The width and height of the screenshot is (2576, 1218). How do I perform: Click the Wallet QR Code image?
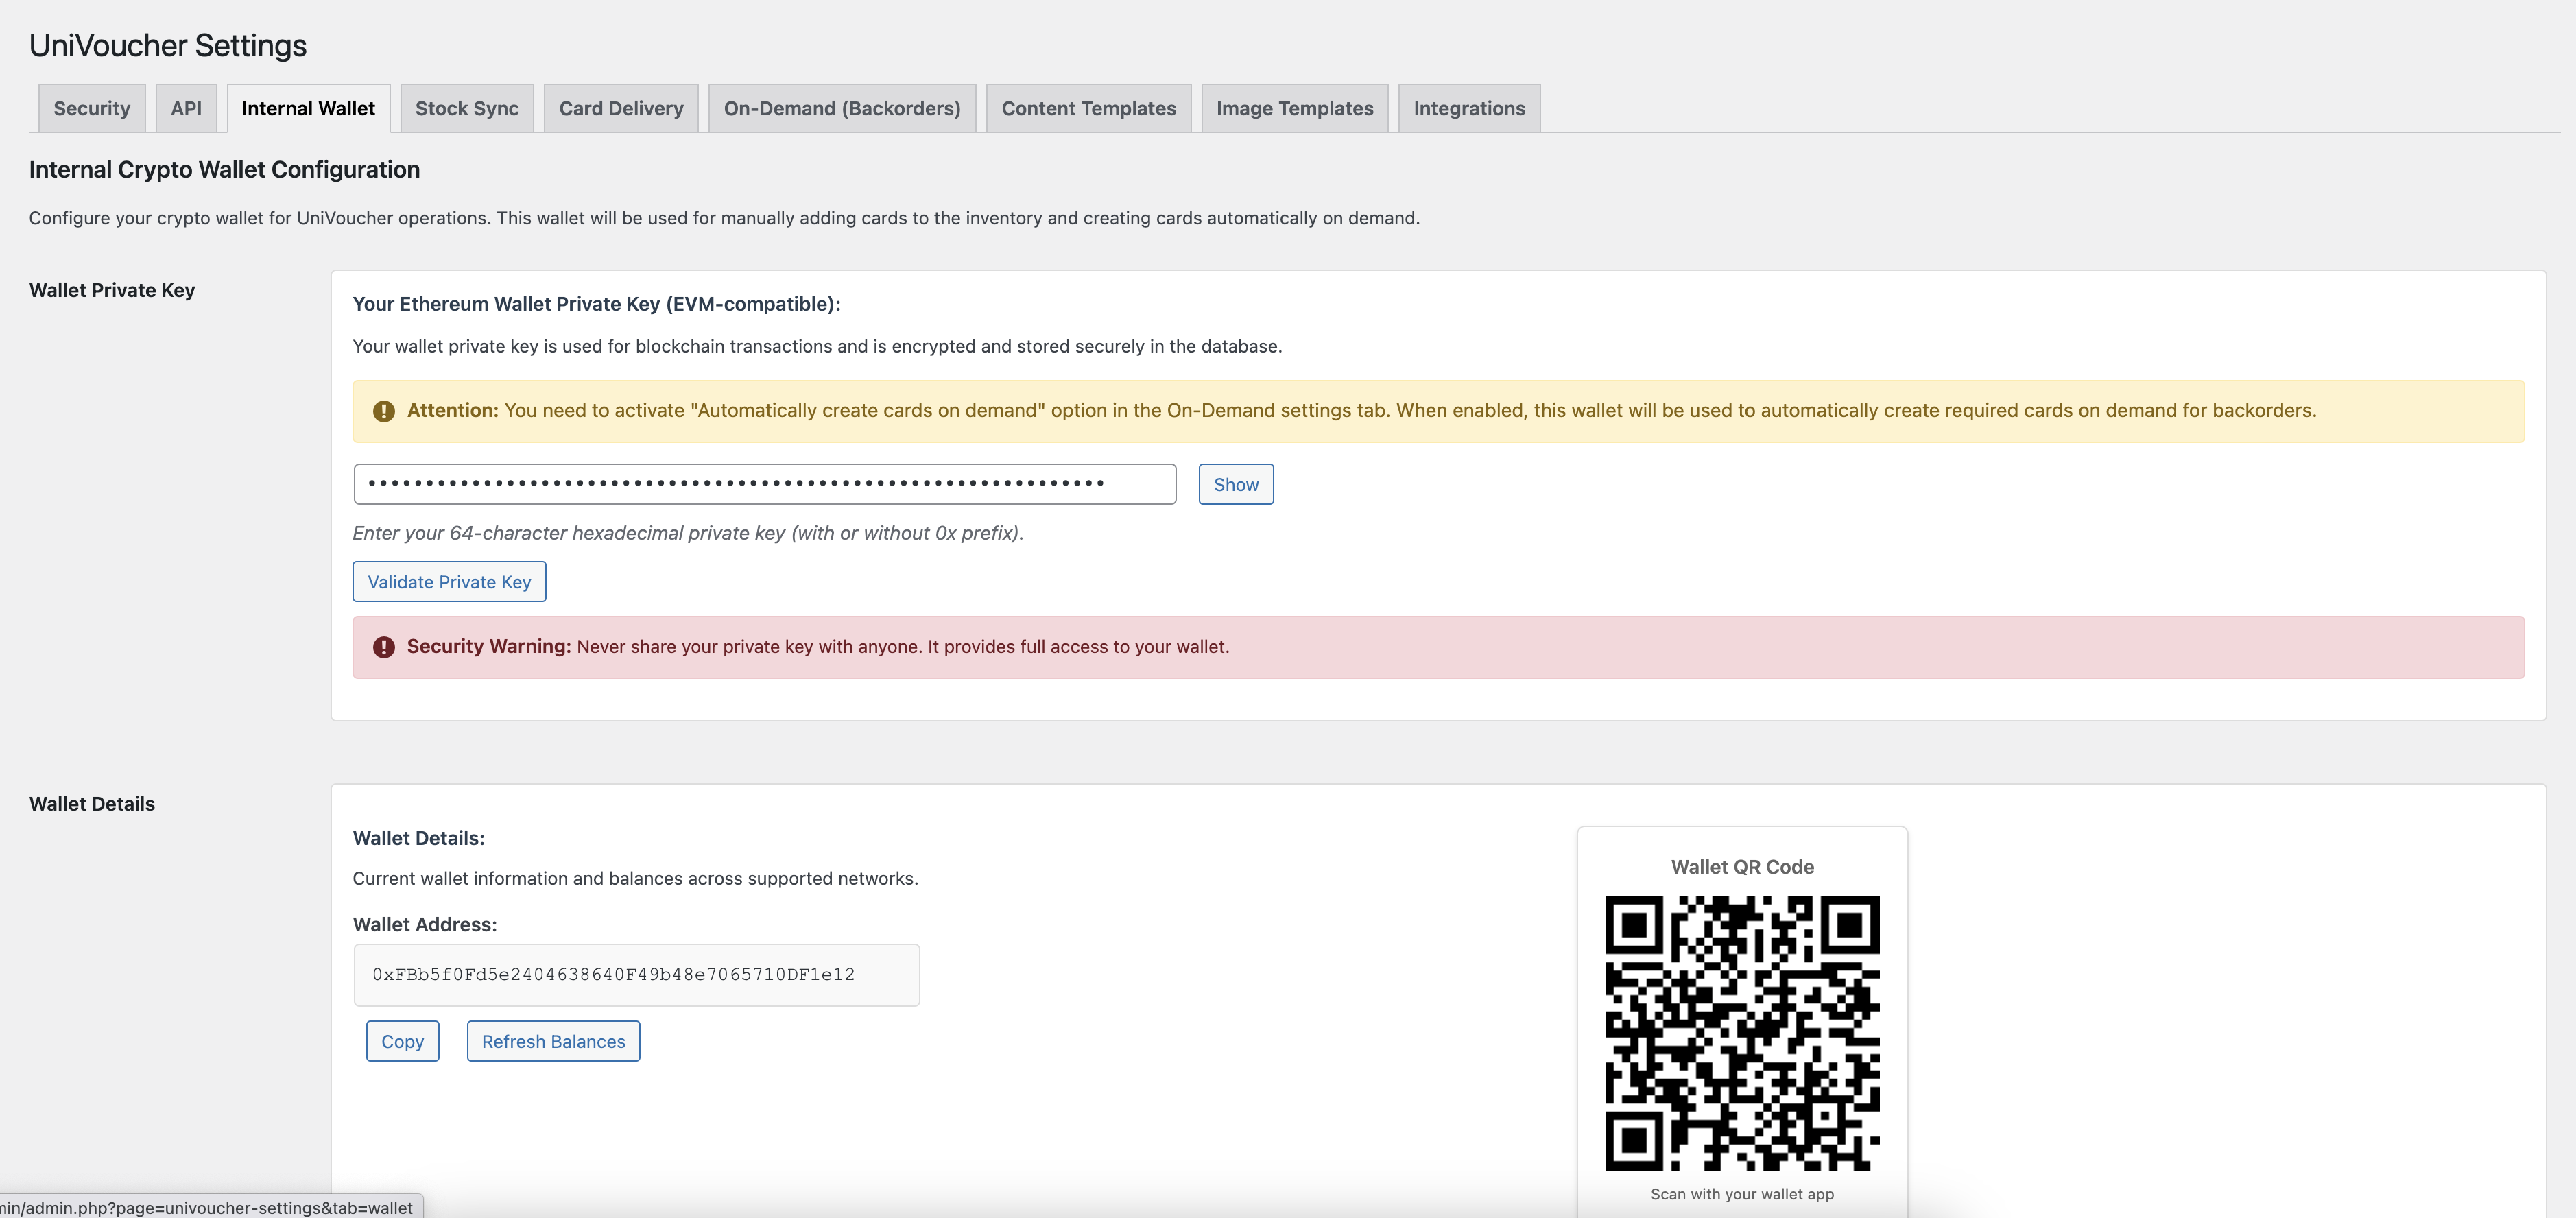pyautogui.click(x=1741, y=1032)
